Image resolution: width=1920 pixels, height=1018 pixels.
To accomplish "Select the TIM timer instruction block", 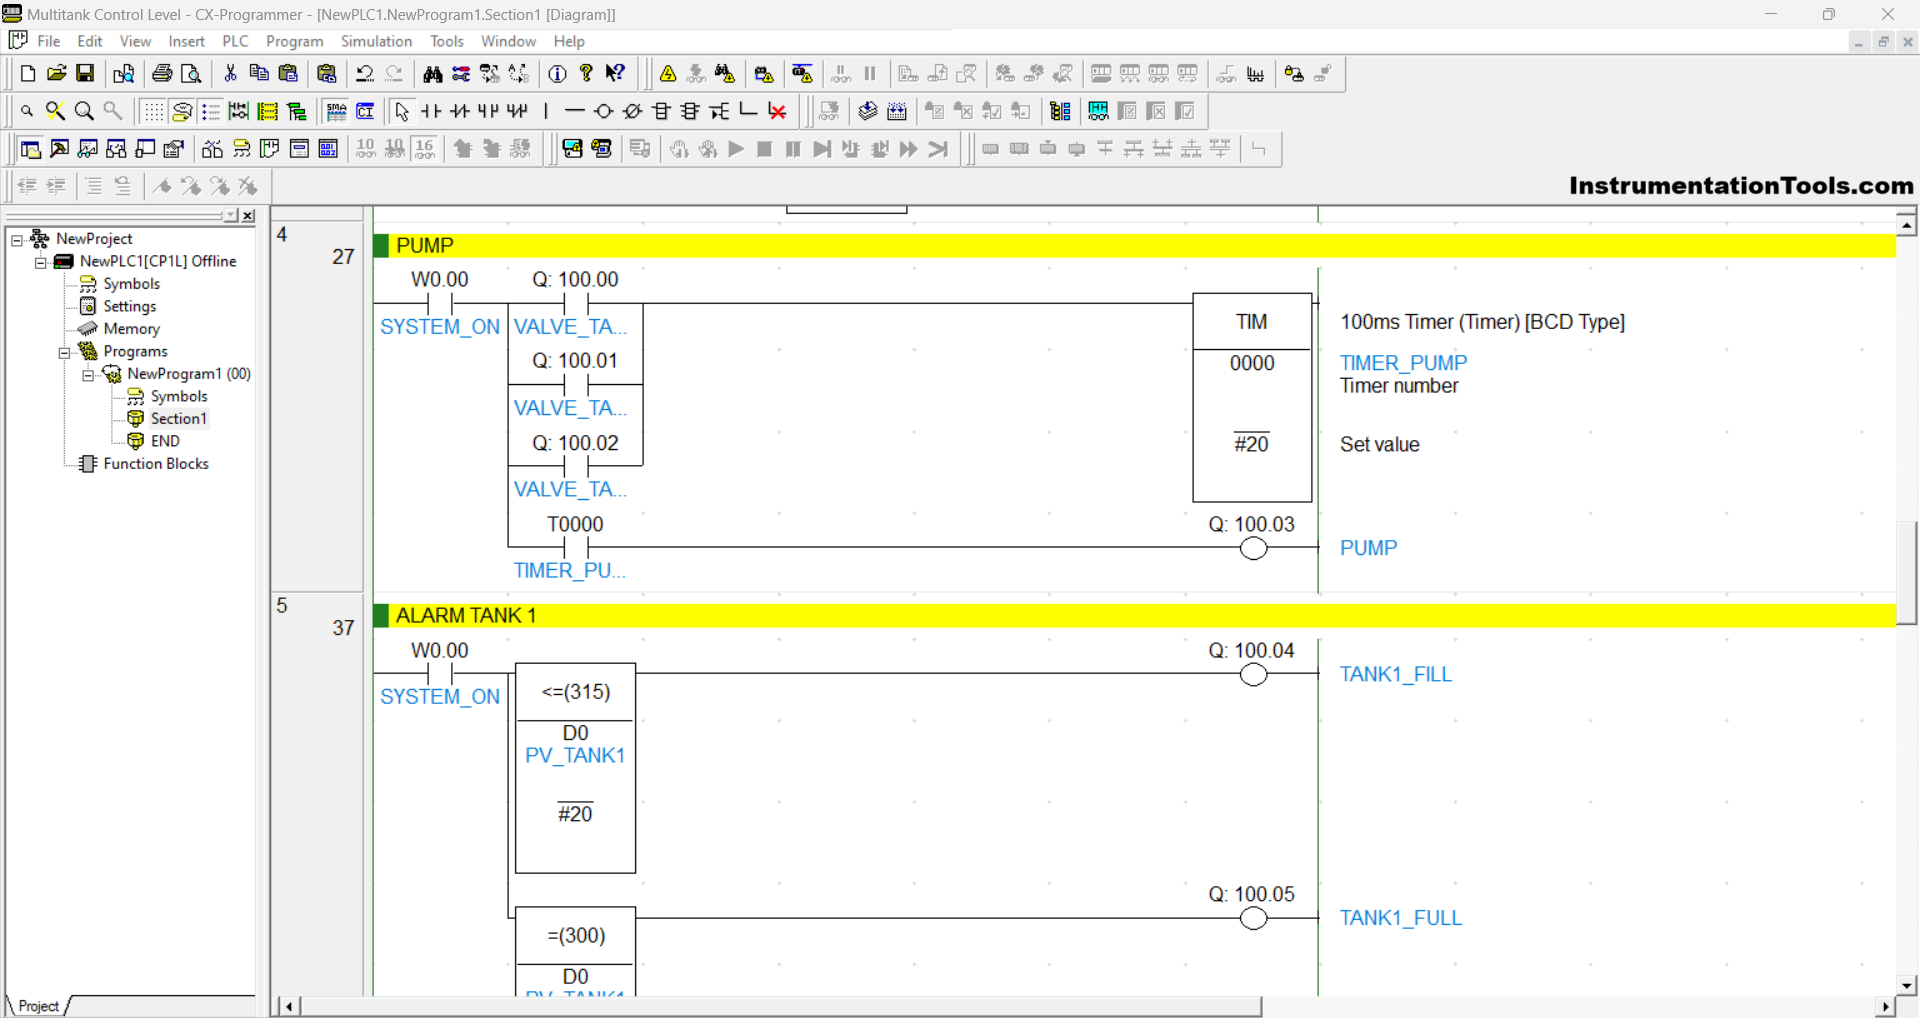I will point(1252,397).
